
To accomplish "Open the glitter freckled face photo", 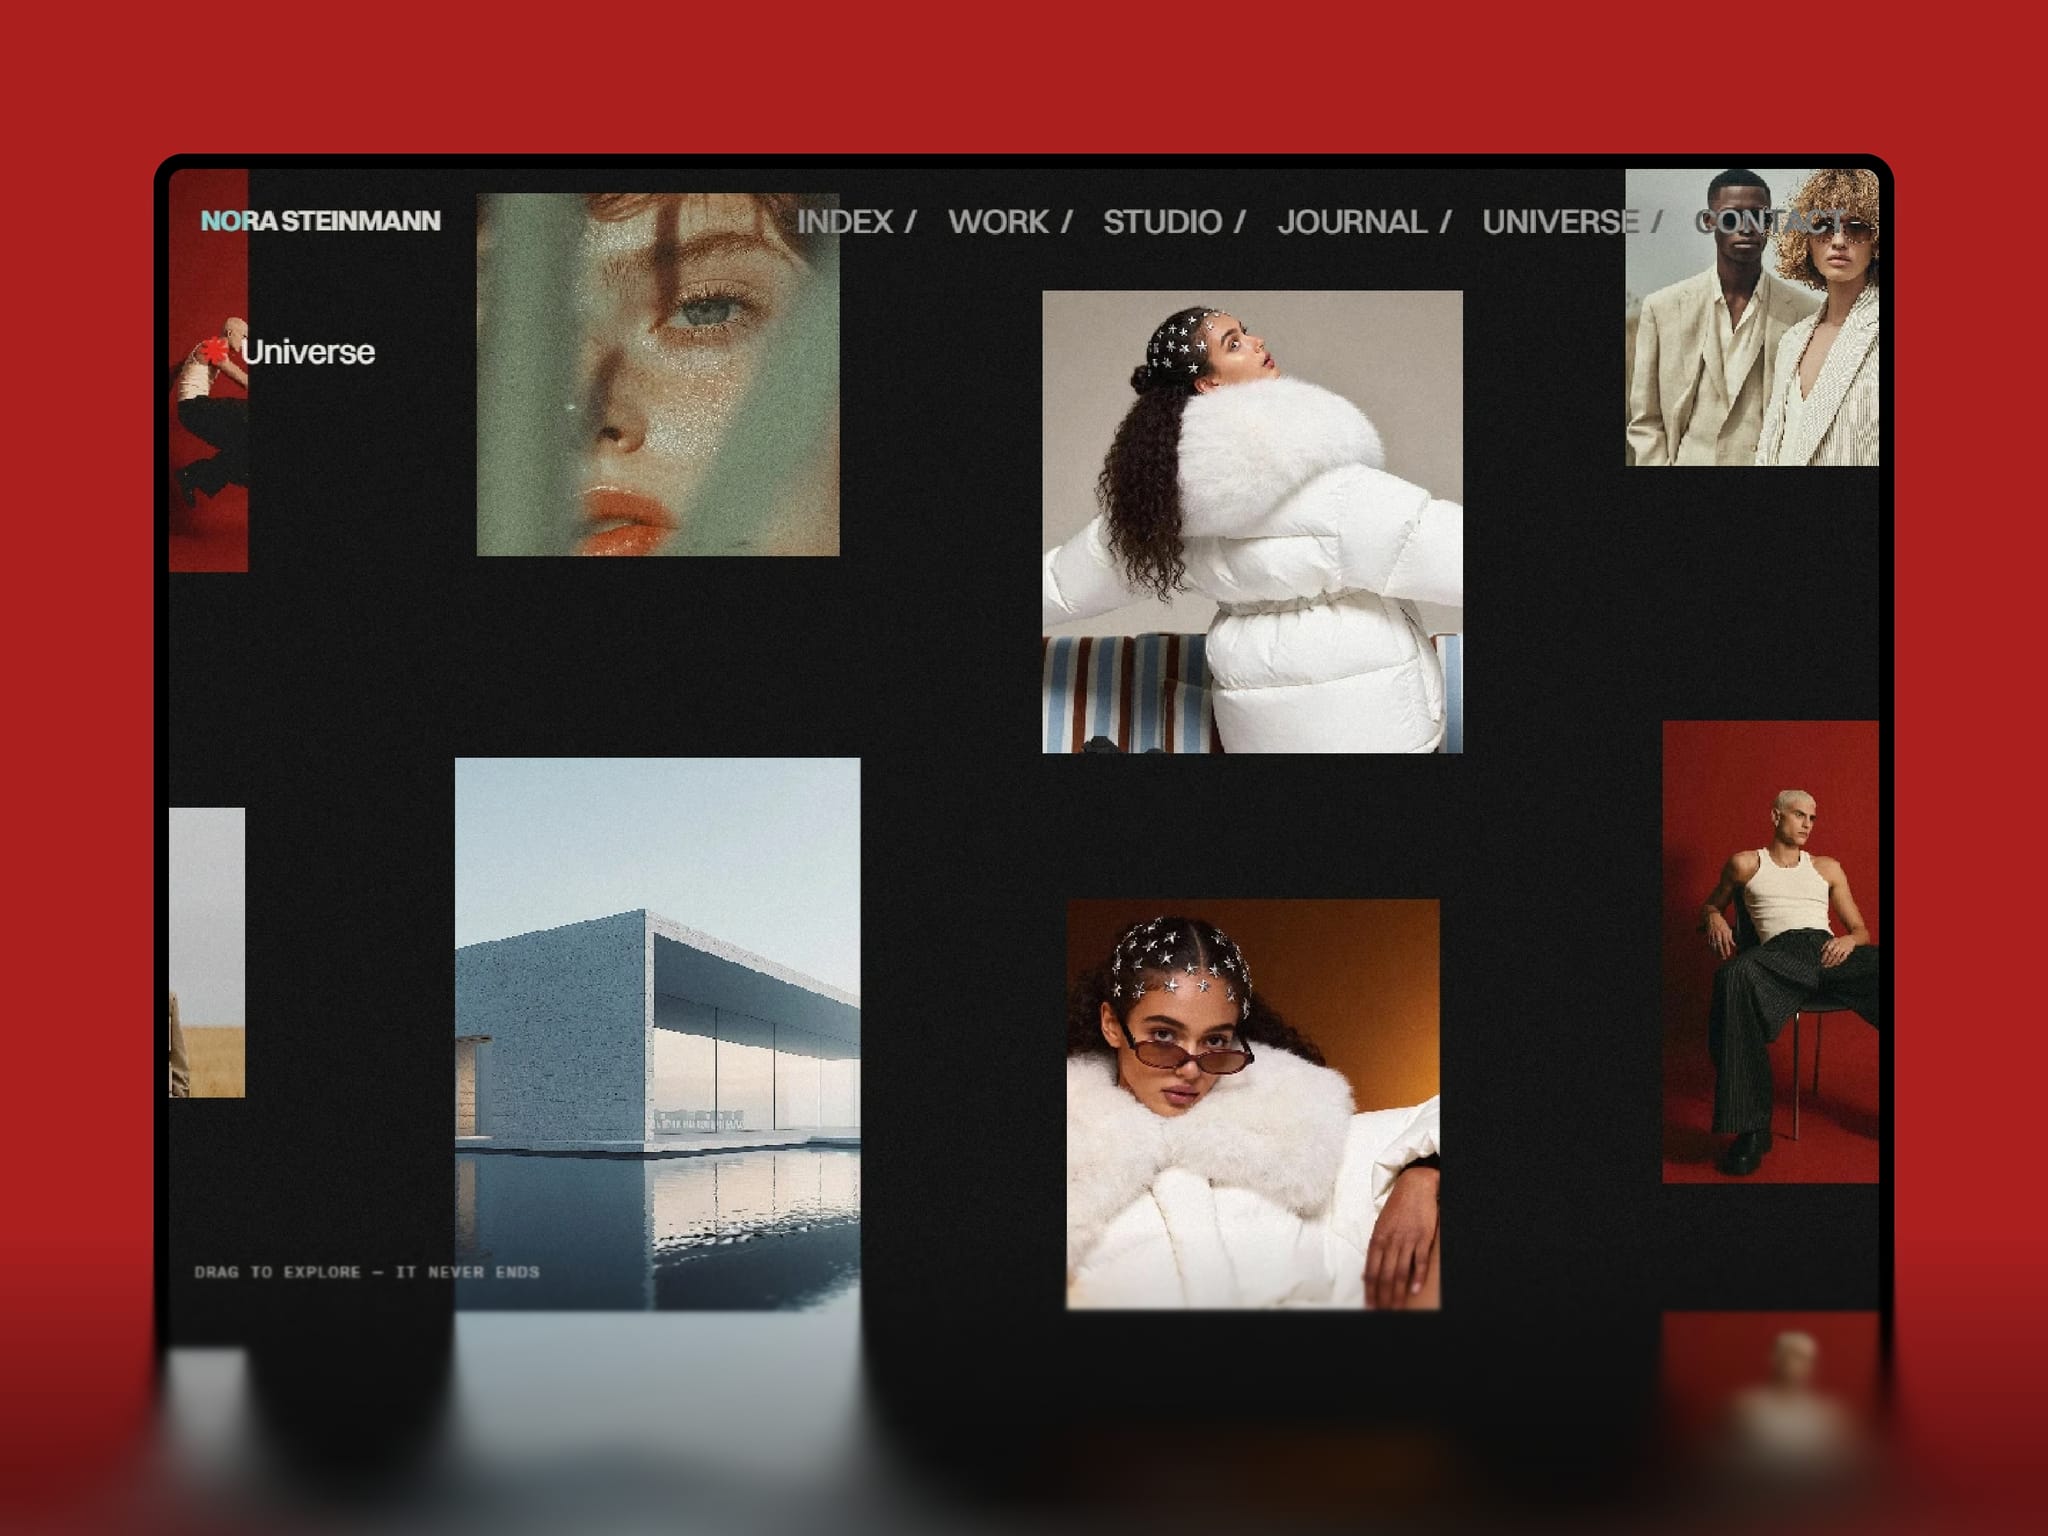I will coord(658,374).
